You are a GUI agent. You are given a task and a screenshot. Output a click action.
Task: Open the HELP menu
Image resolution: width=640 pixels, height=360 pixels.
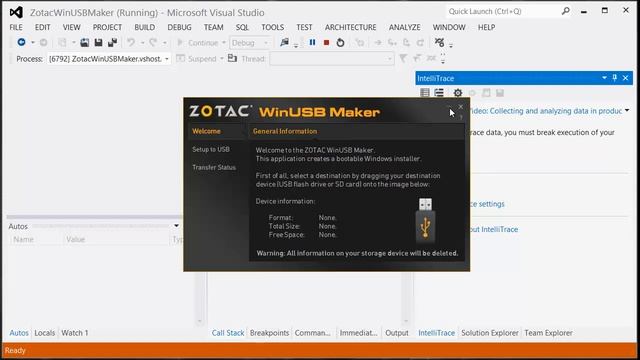point(487,27)
